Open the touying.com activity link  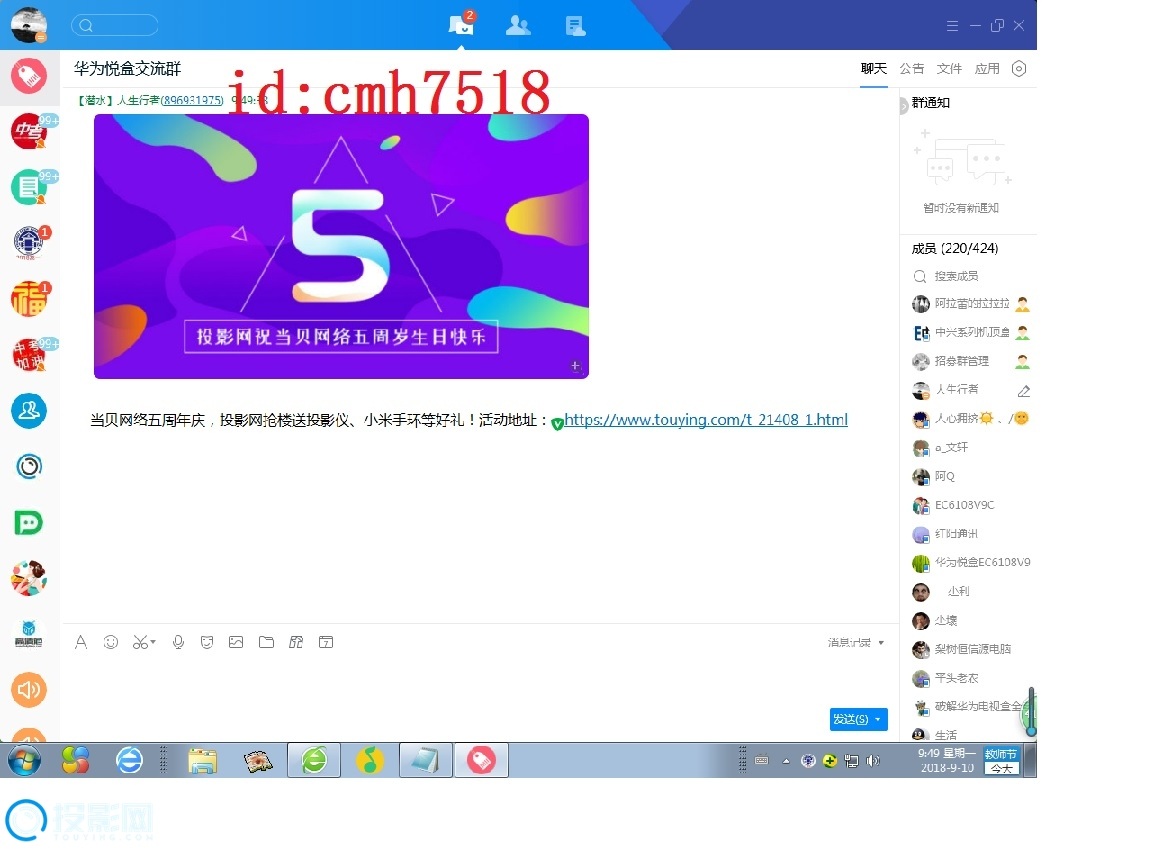(x=705, y=420)
